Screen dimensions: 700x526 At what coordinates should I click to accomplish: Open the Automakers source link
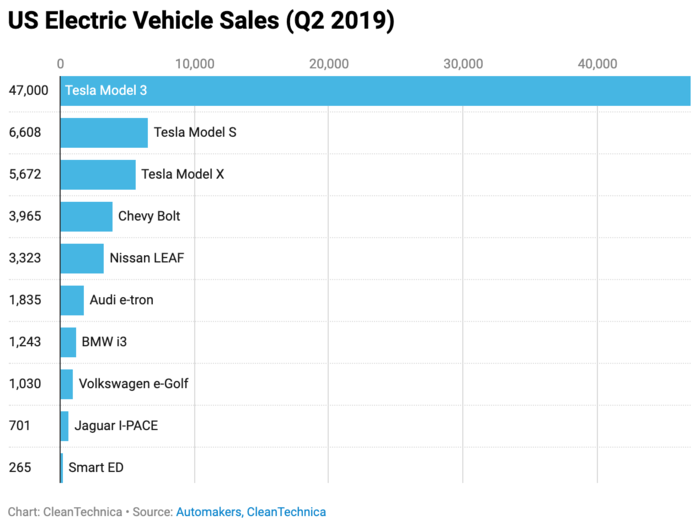[208, 512]
